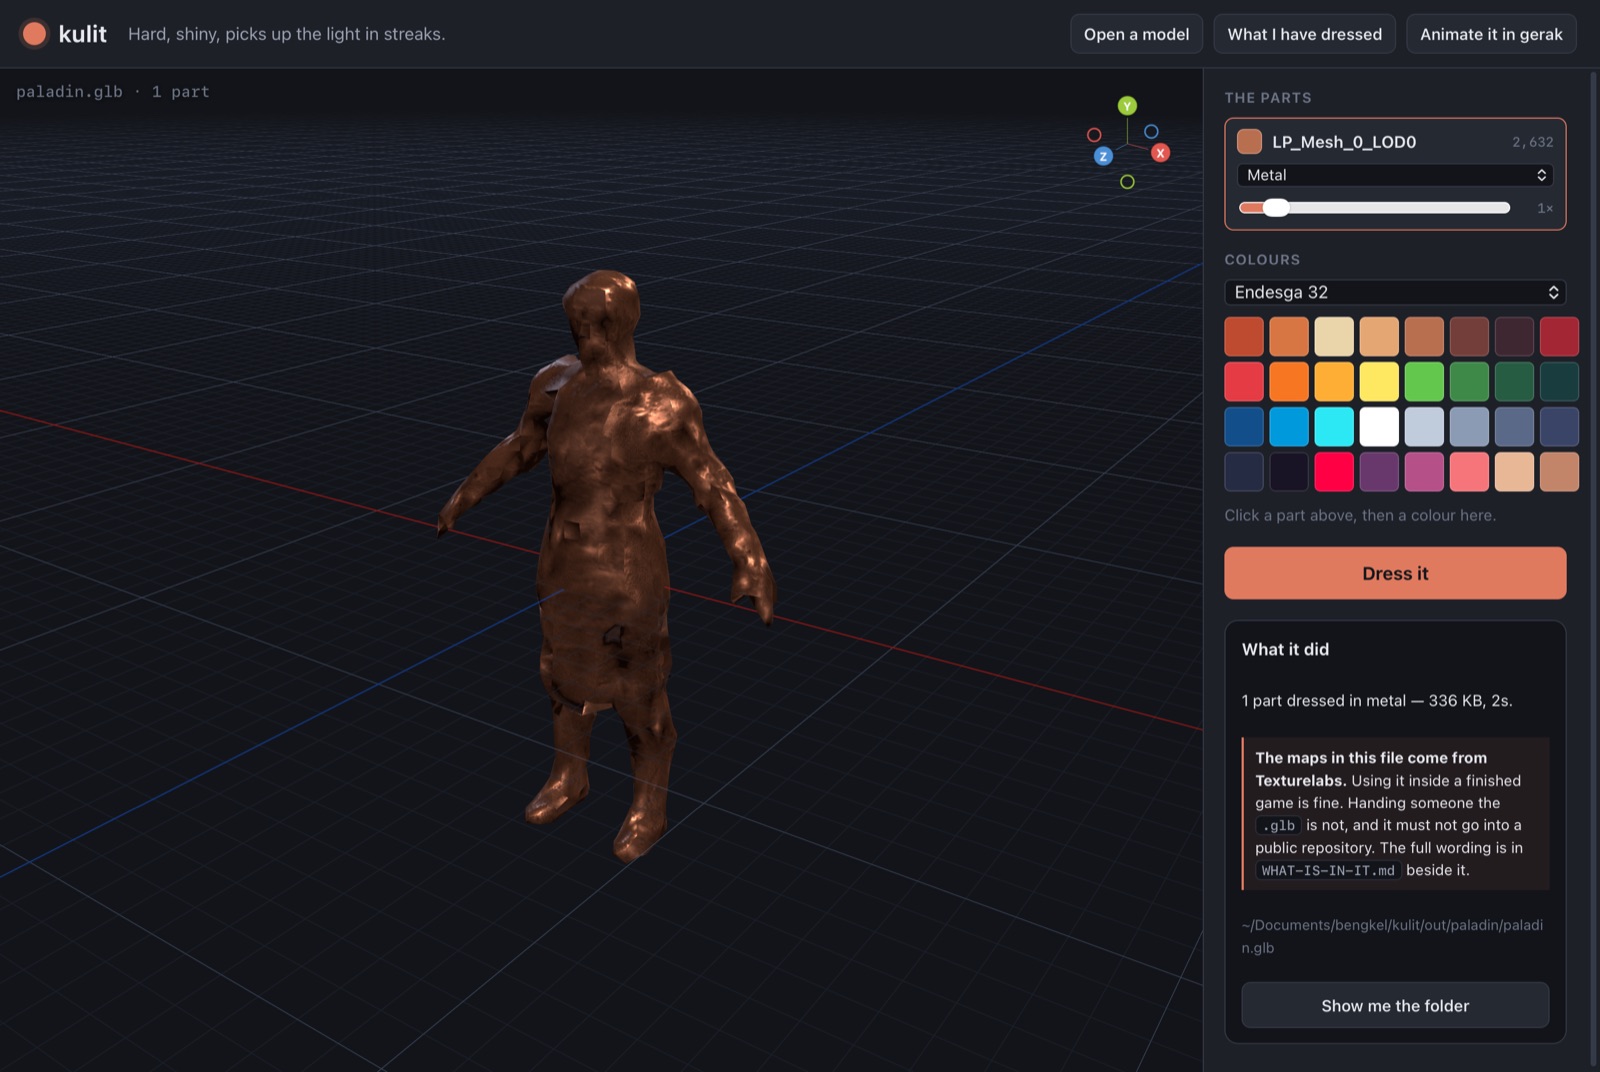Click the hollow red negative-X gizmo circle
The image size is (1600, 1072).
[1094, 135]
